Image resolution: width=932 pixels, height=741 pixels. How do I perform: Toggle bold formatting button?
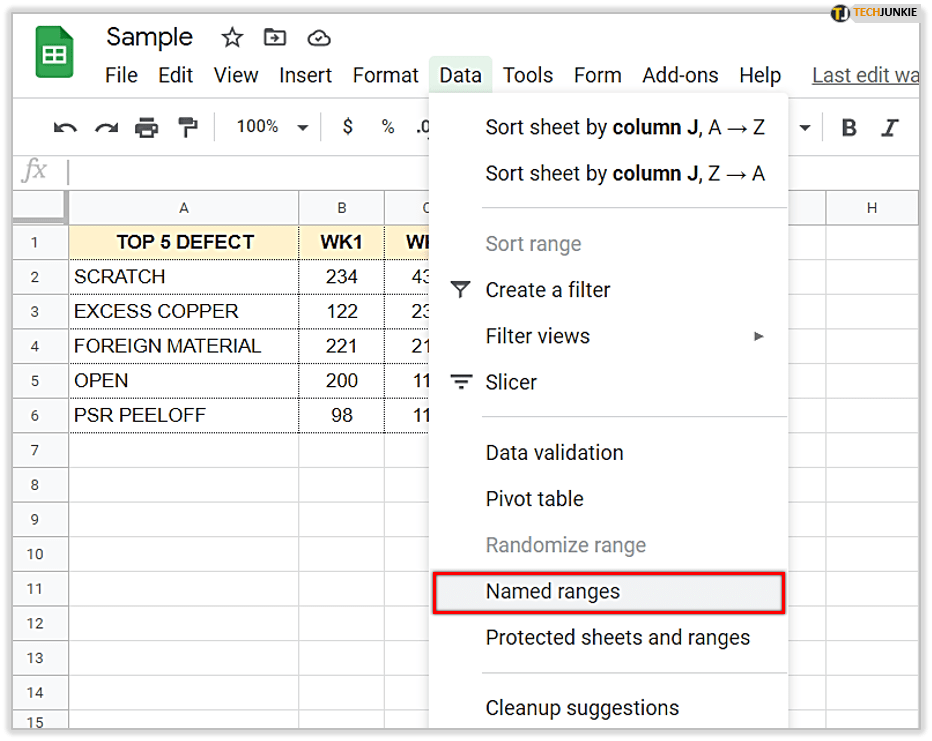849,127
